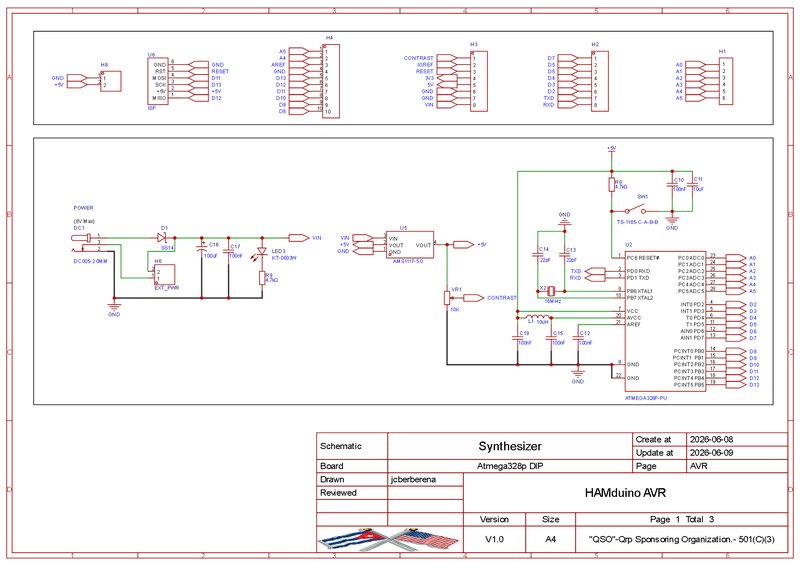Viewport: 800px width, 566px height.
Task: Select the R8 4.7kΩ resistor symbol
Action: 611,185
